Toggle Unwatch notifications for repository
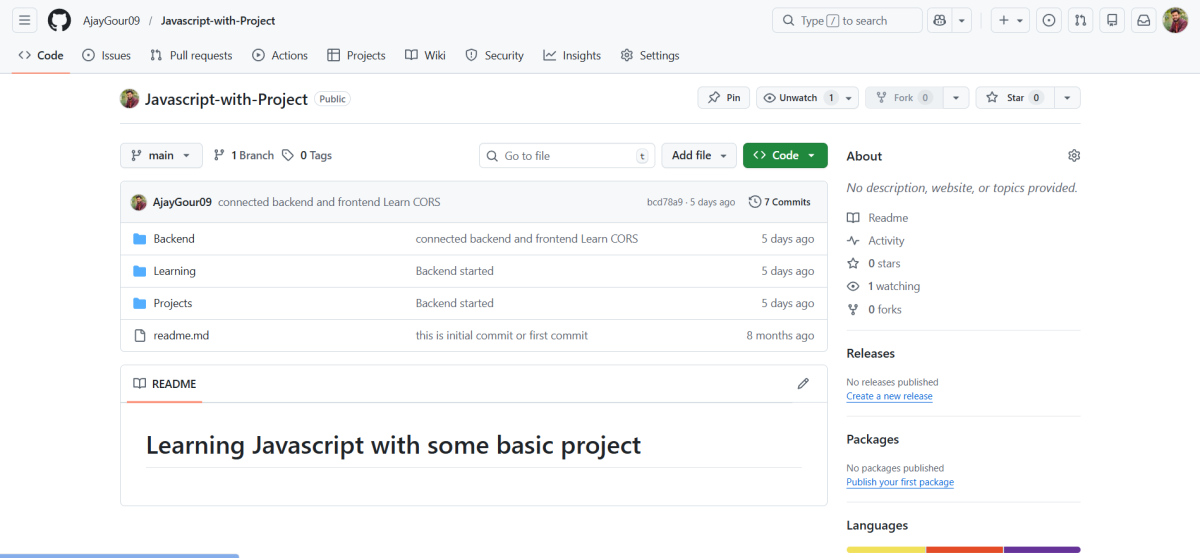The image size is (1200, 558). [797, 98]
